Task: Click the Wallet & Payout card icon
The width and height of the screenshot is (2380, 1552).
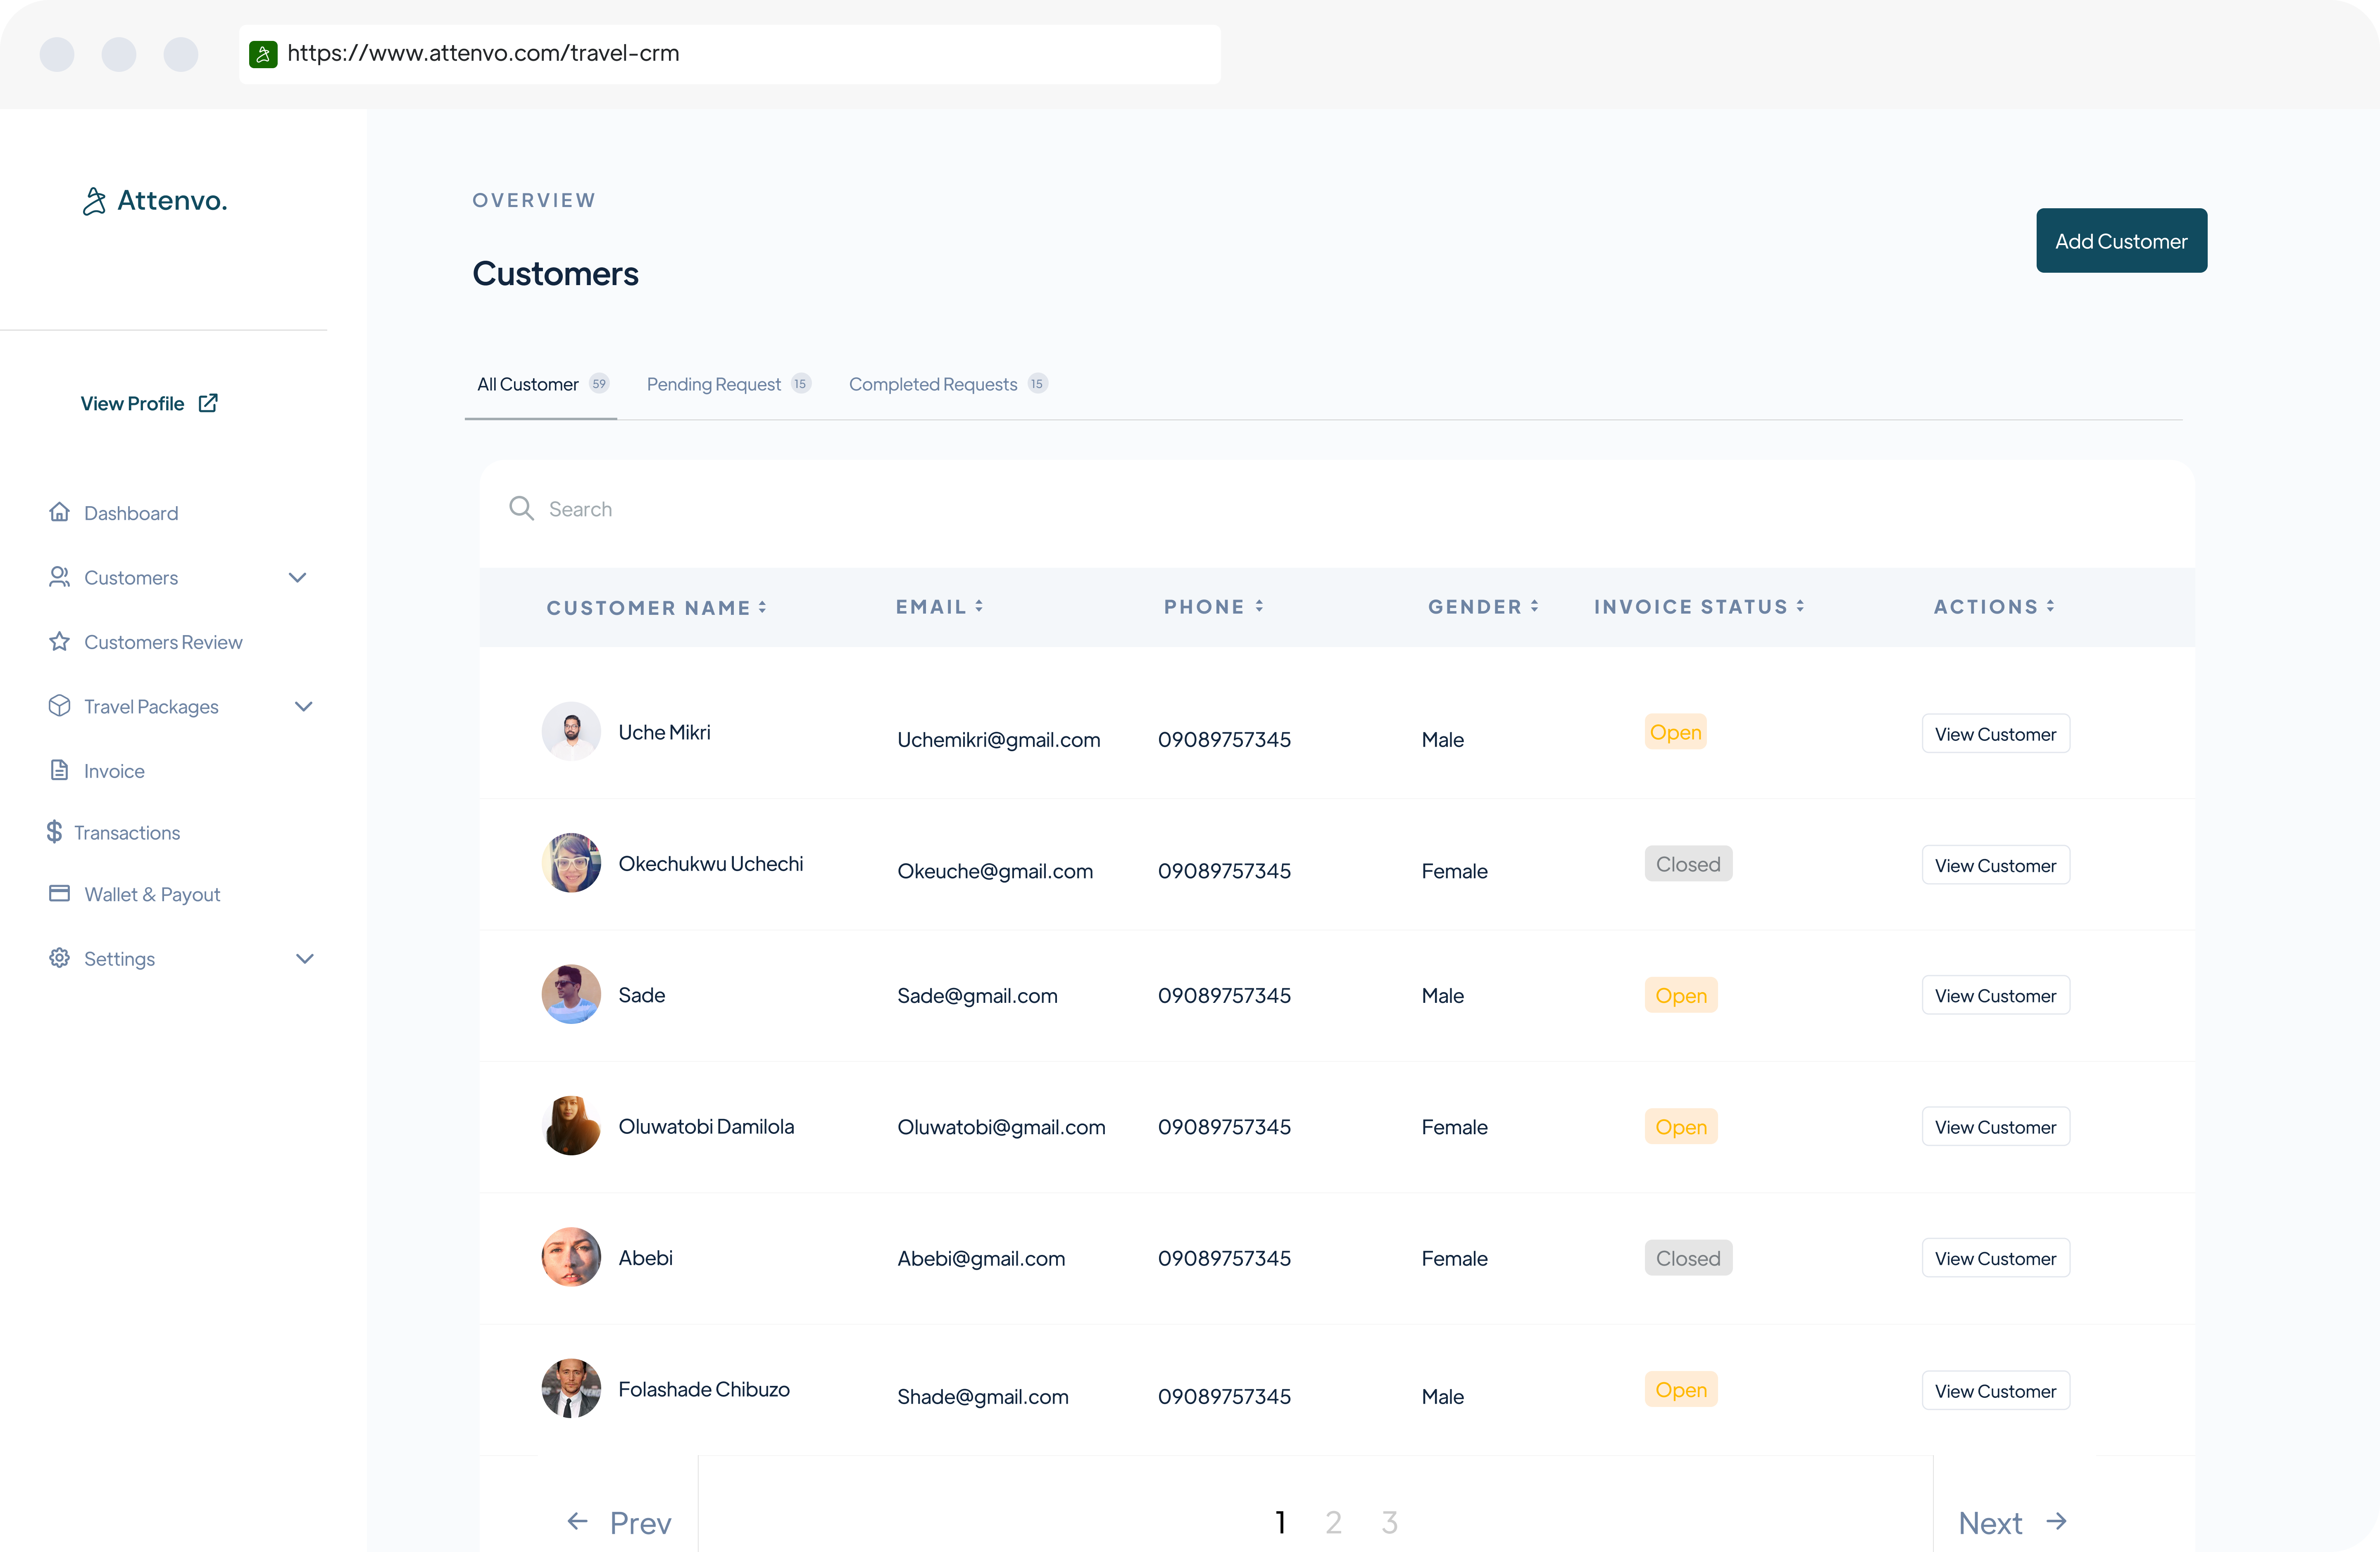Action: 59,893
